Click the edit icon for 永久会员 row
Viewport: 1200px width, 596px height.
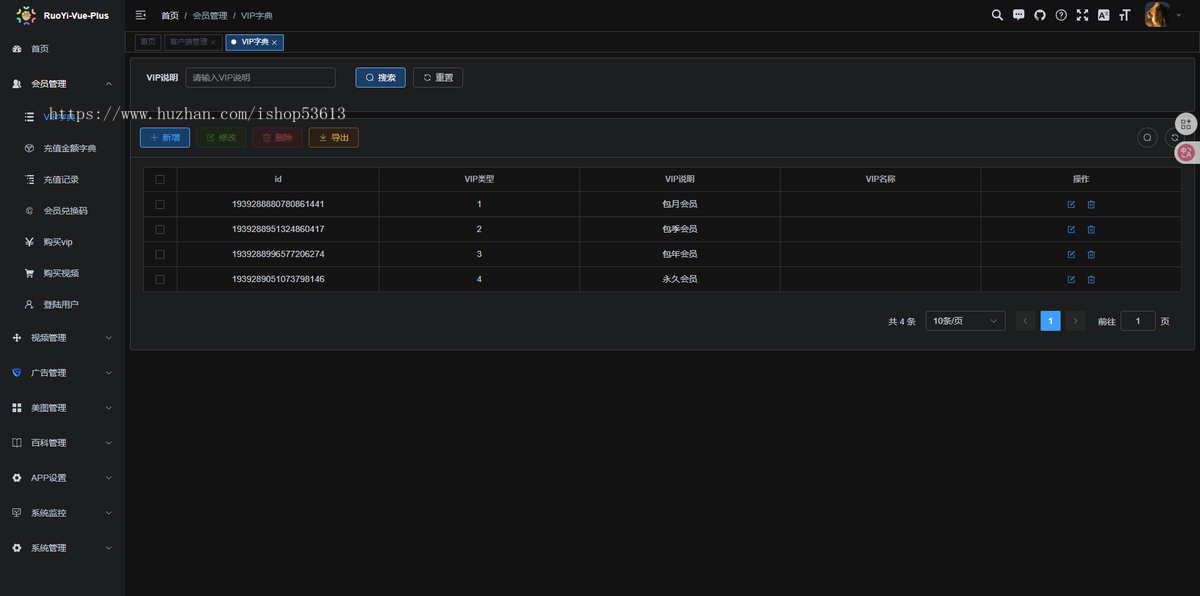[x=1071, y=279]
